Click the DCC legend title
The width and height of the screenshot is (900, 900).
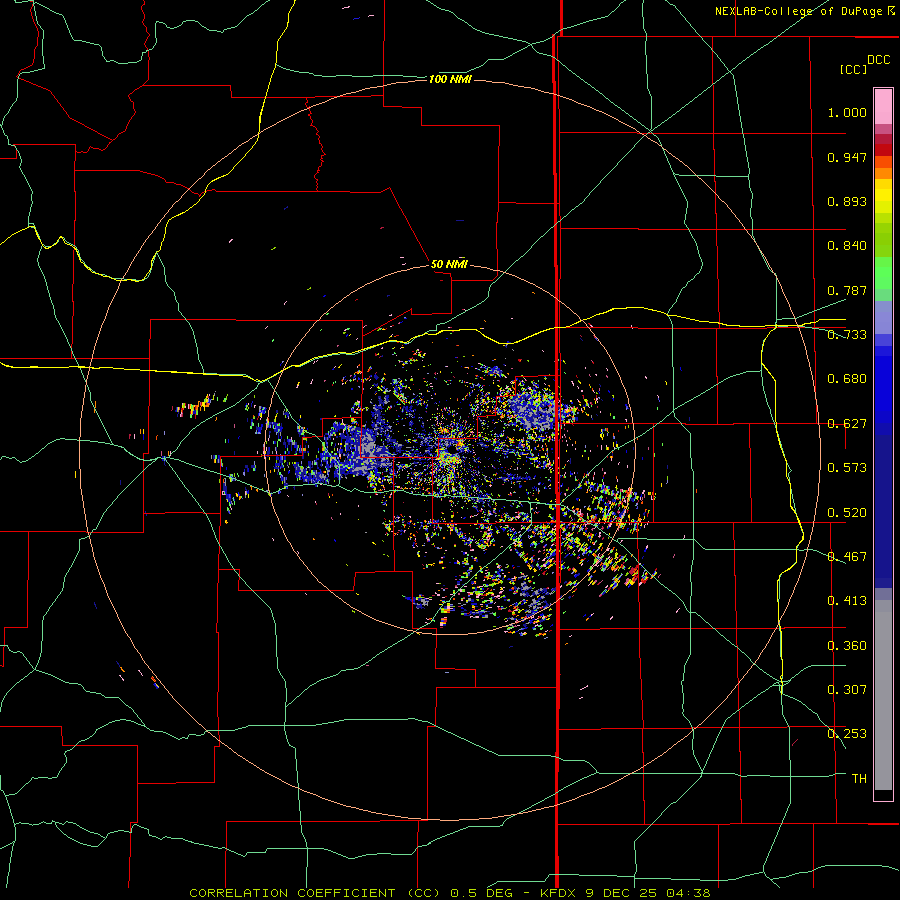click(878, 60)
